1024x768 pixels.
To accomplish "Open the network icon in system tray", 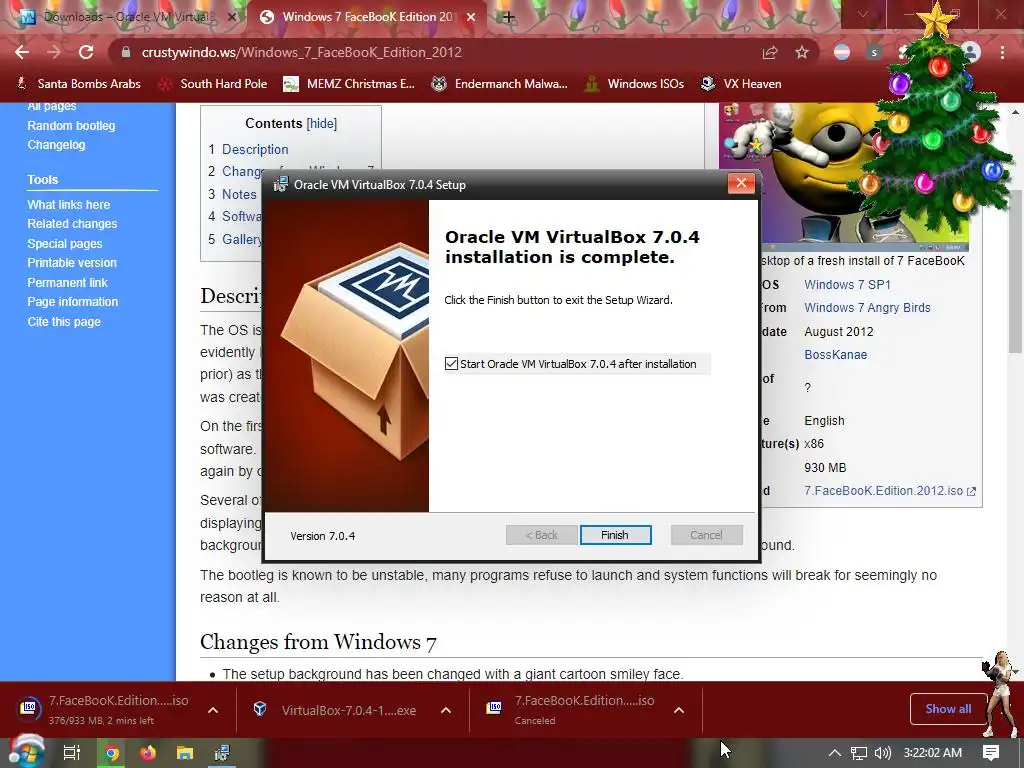I will click(859, 753).
